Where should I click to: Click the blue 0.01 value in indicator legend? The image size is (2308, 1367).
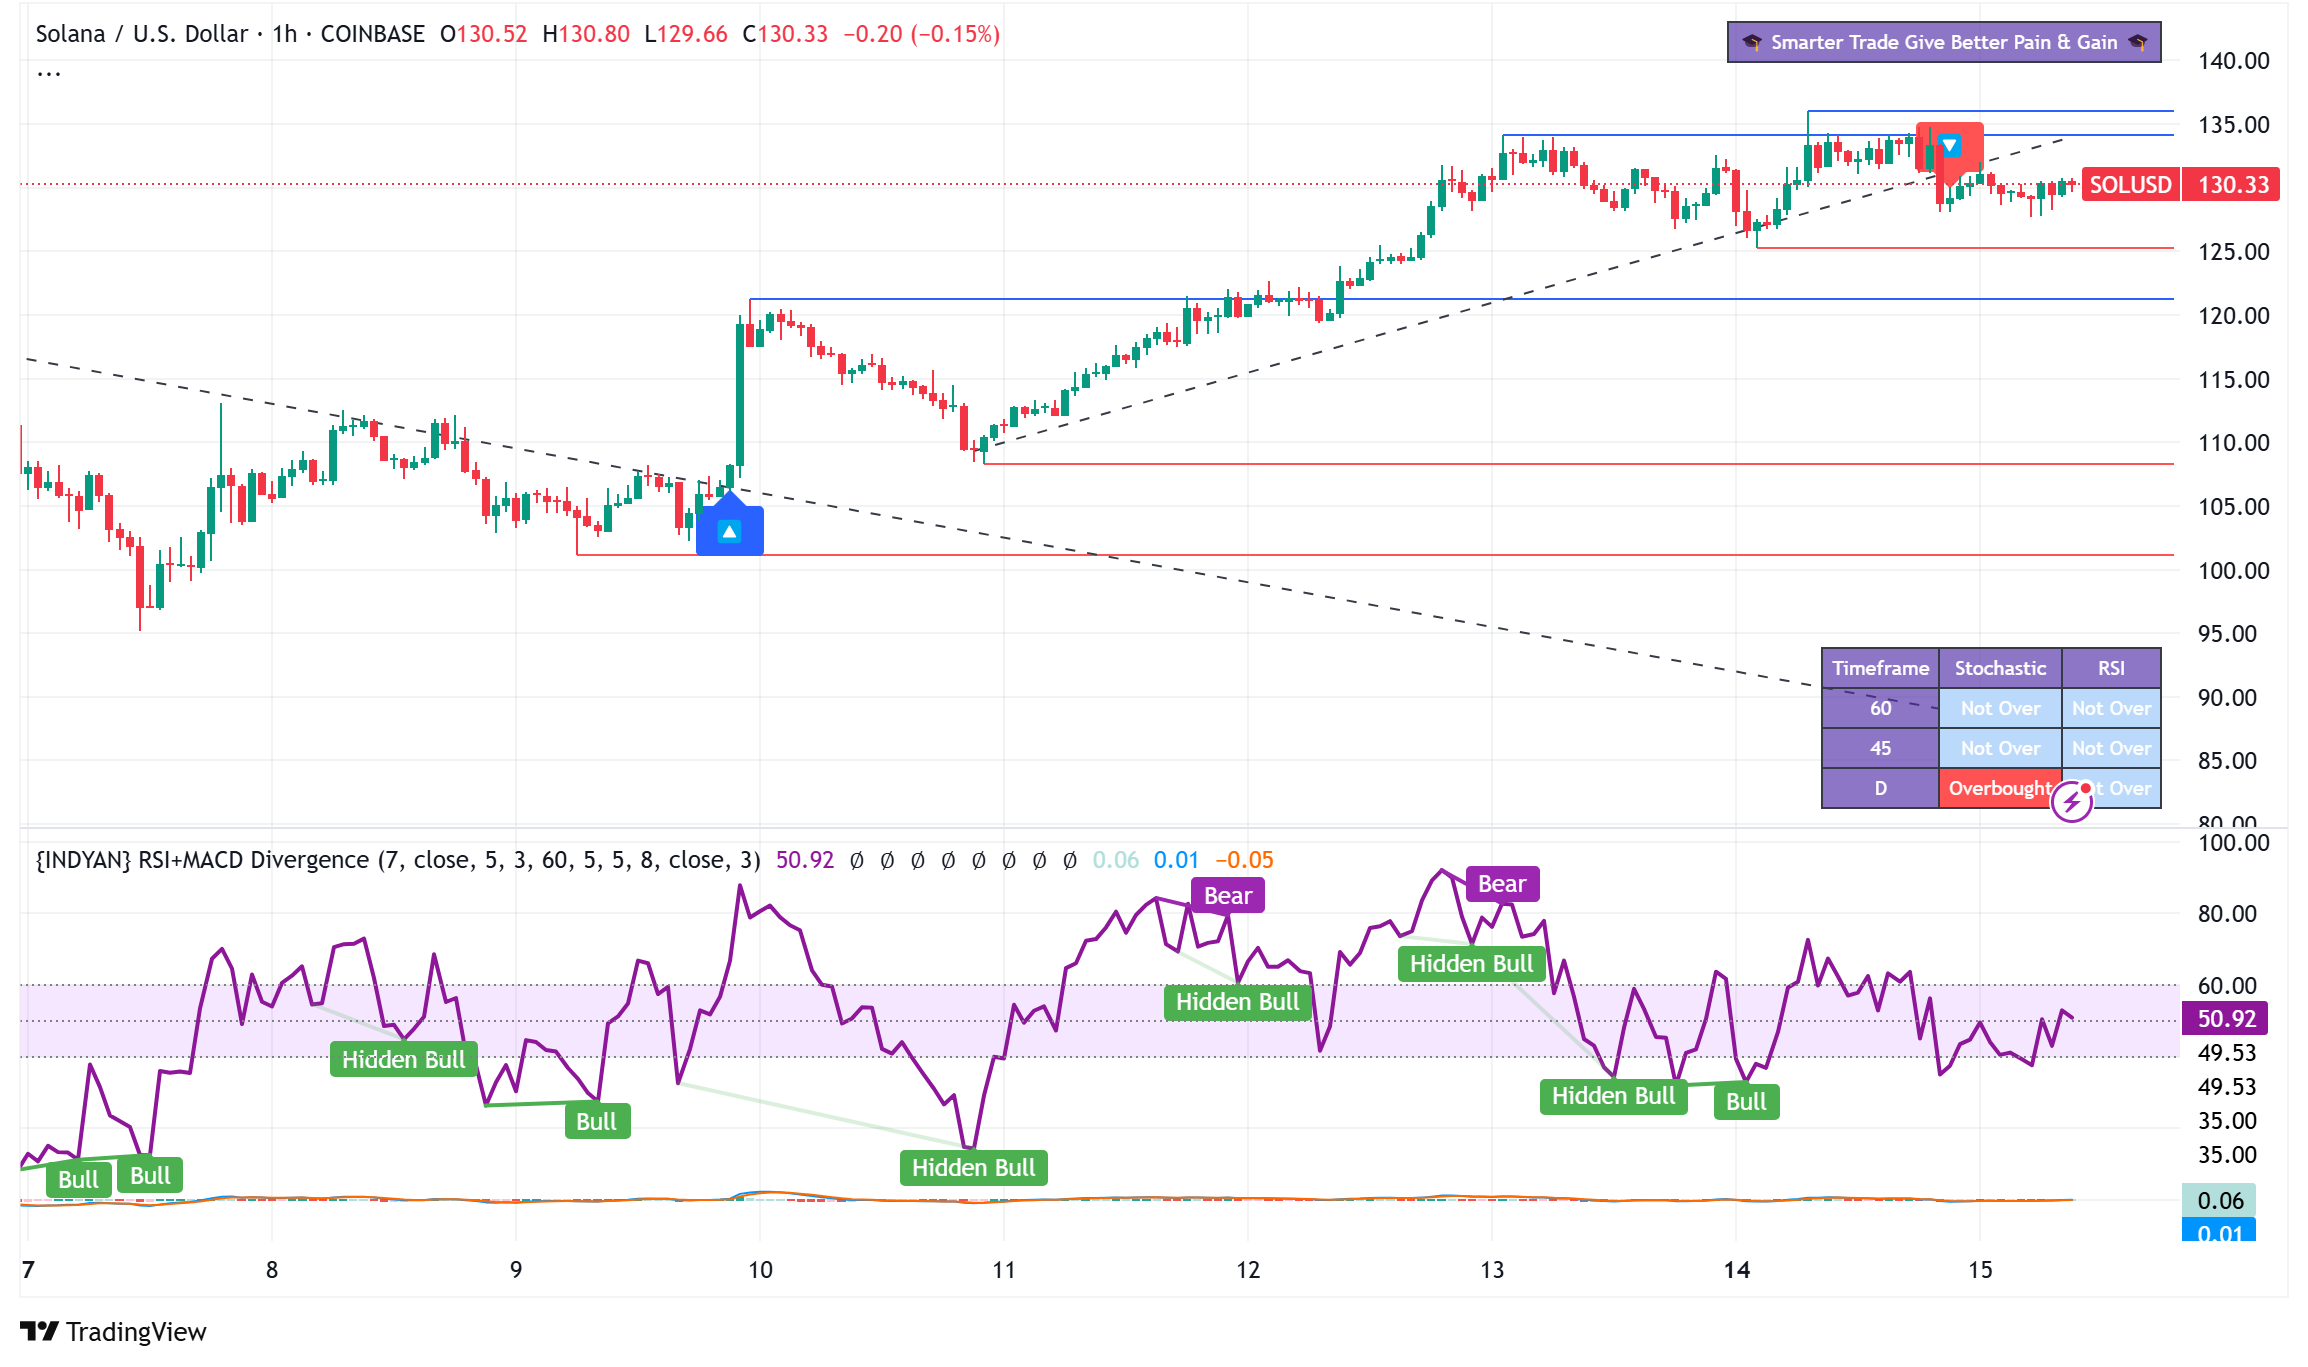pyautogui.click(x=1176, y=860)
